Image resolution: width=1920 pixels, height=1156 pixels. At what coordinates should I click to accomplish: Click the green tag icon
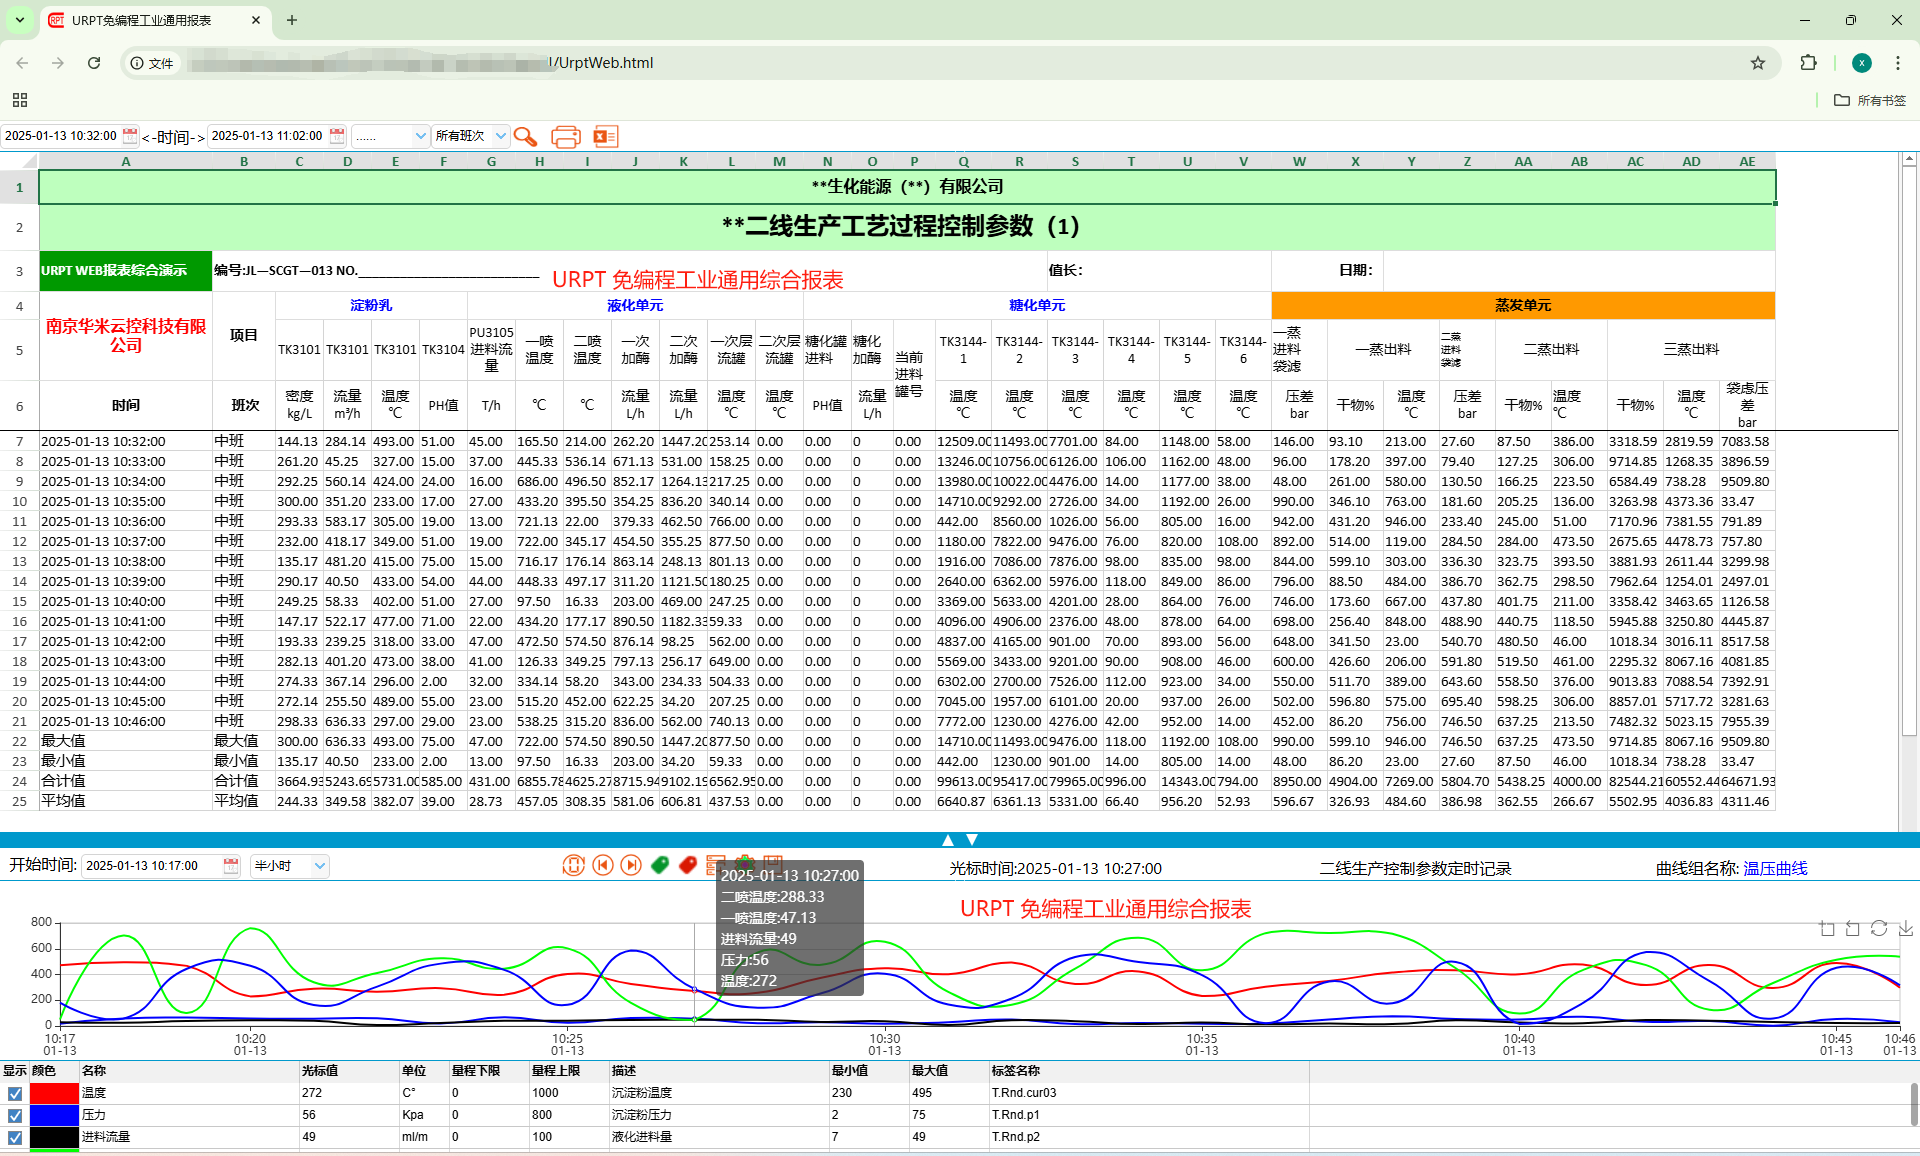660,866
